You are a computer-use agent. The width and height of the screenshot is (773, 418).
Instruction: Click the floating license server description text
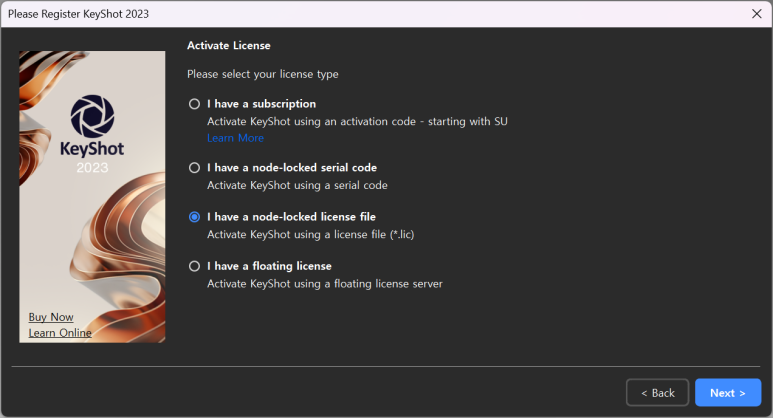pos(324,284)
